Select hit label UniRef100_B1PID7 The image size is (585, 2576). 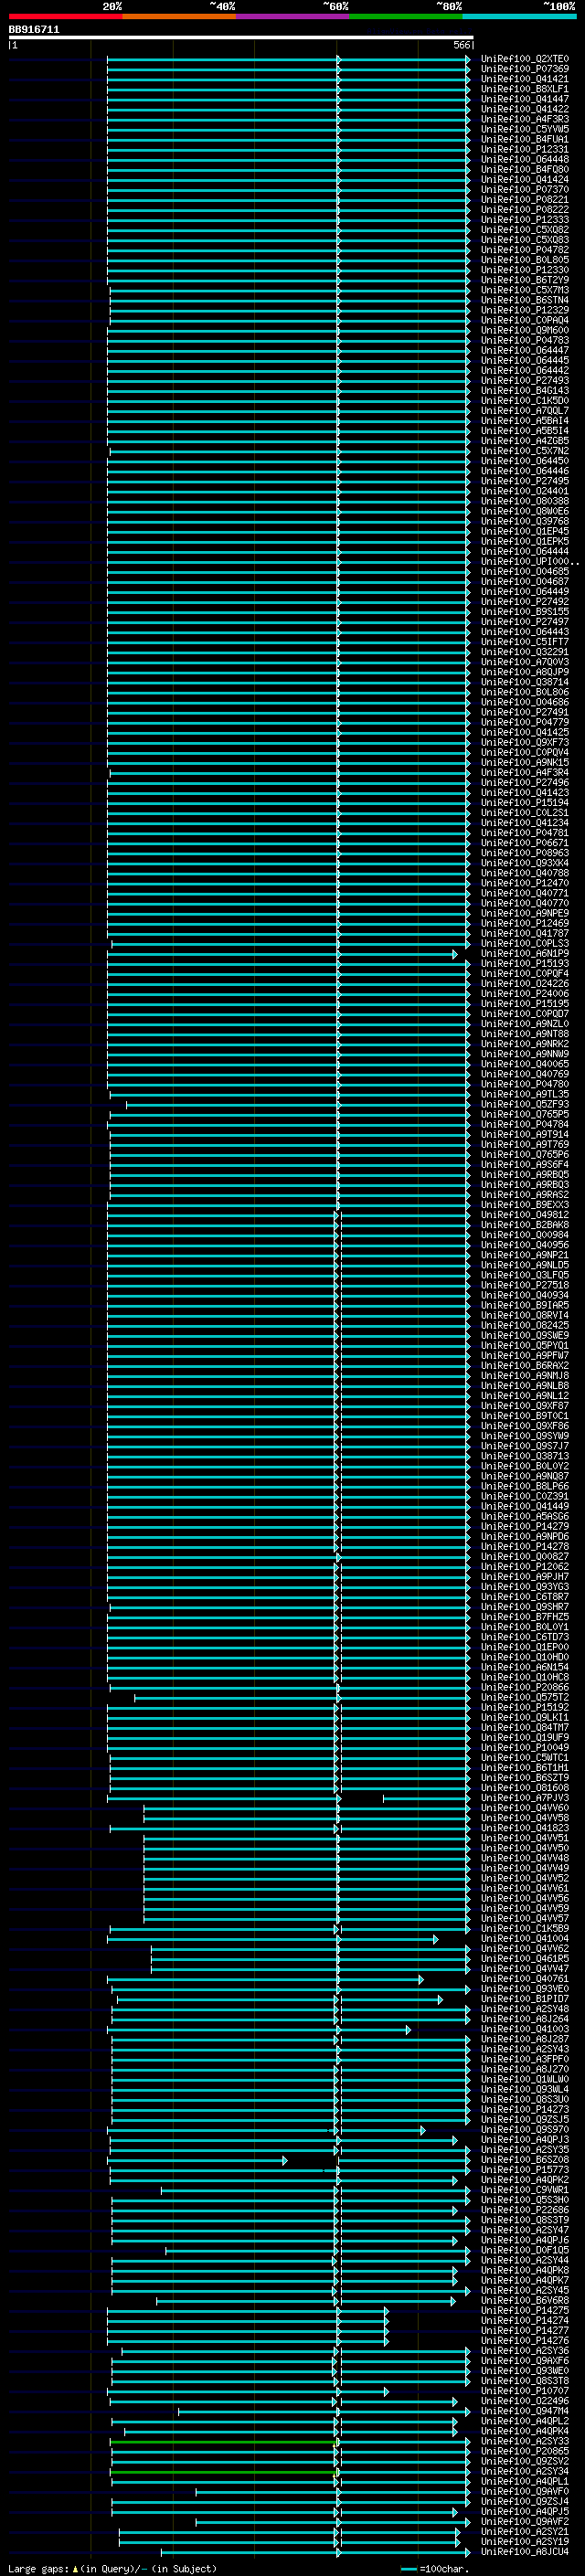525,1998
